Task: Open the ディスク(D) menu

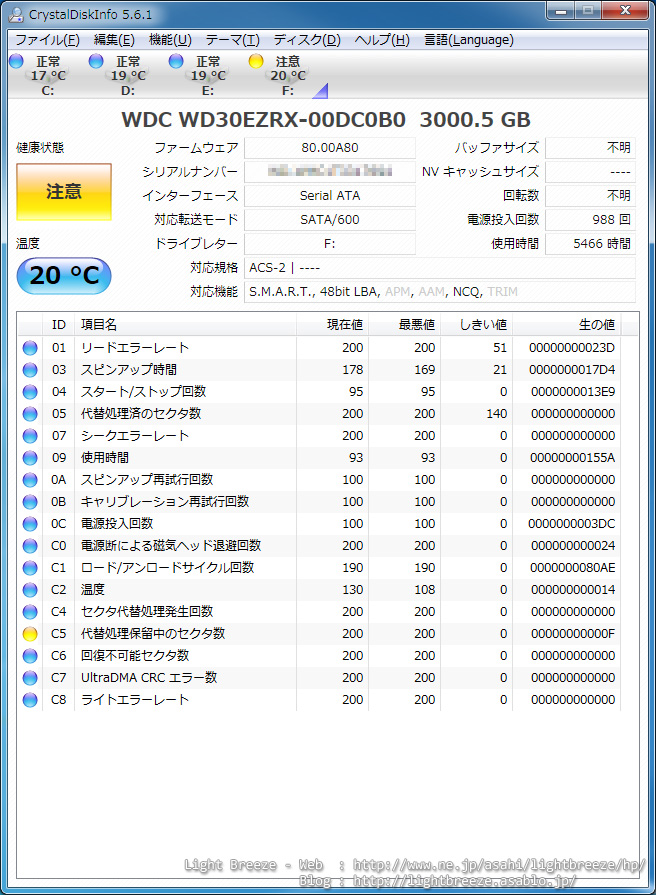Action: coord(307,40)
